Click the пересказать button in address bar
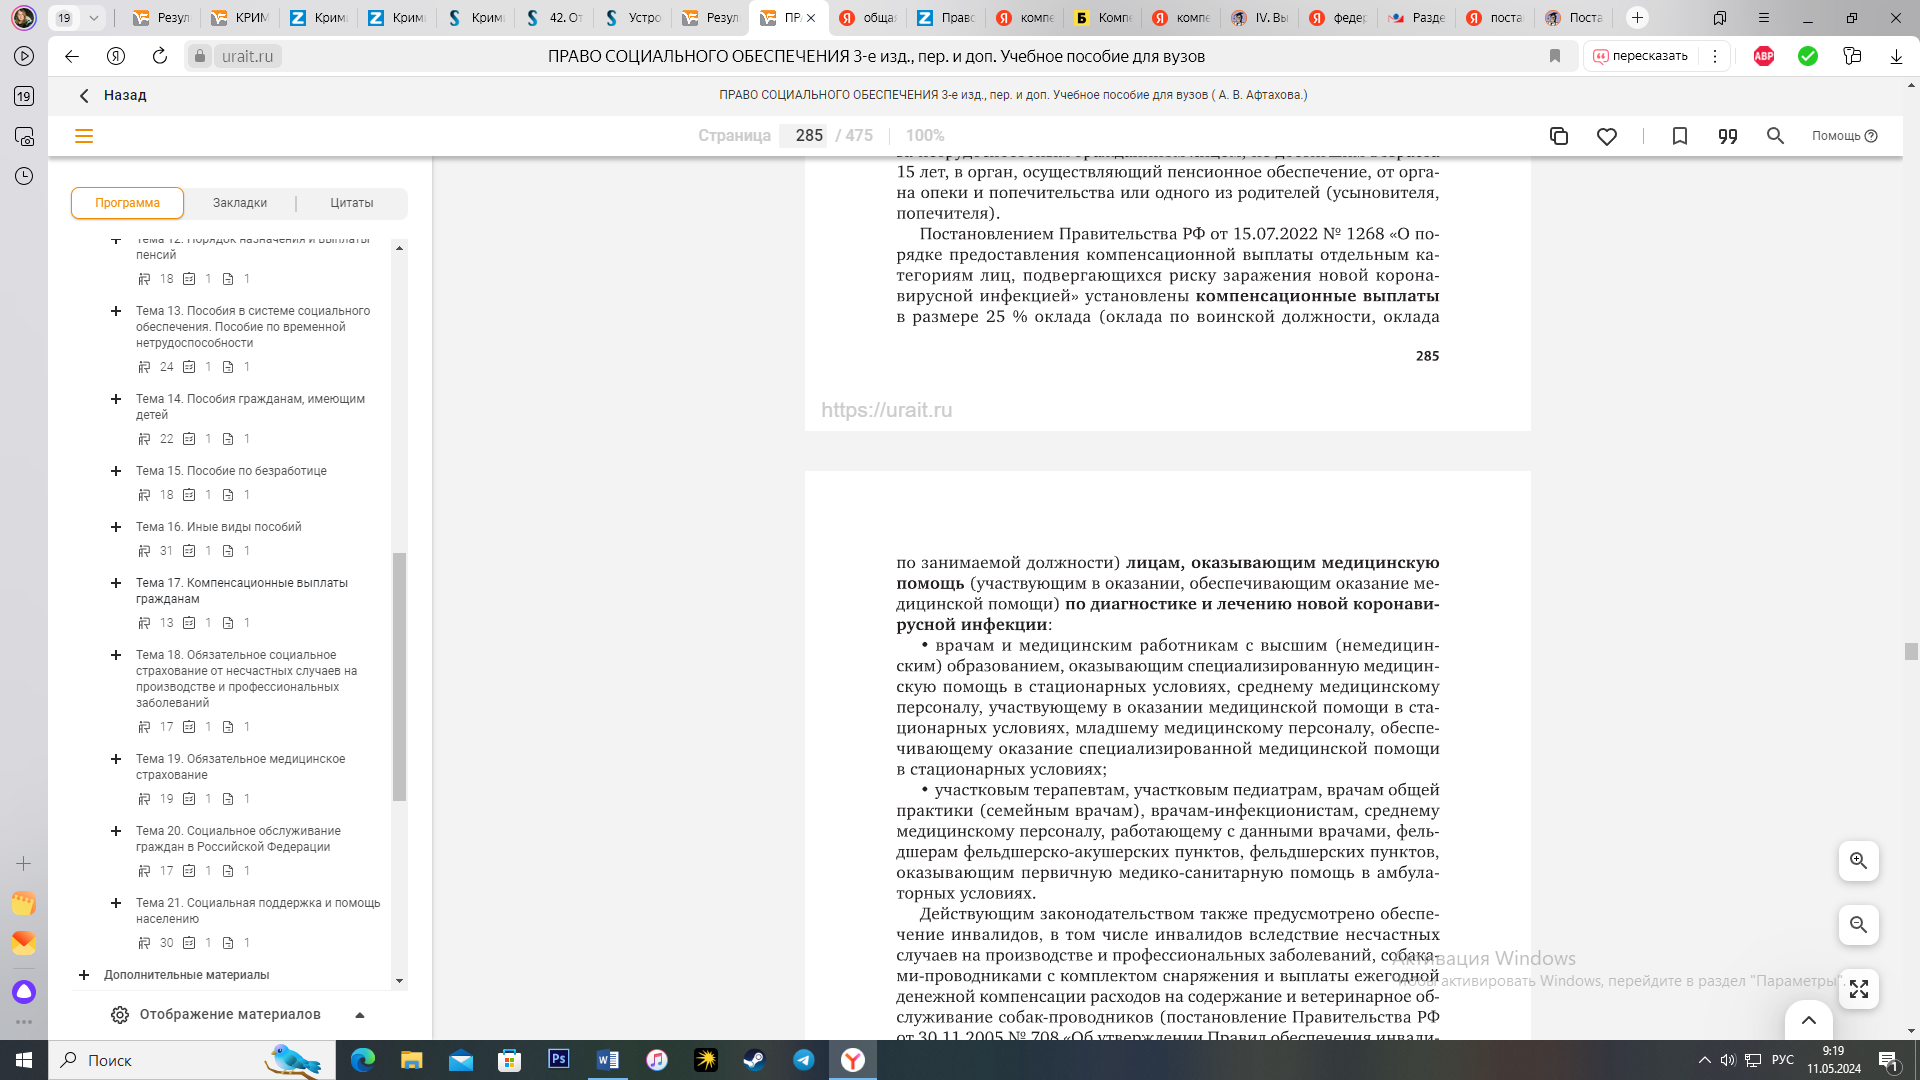Viewport: 1920px width, 1080px height. tap(1641, 56)
